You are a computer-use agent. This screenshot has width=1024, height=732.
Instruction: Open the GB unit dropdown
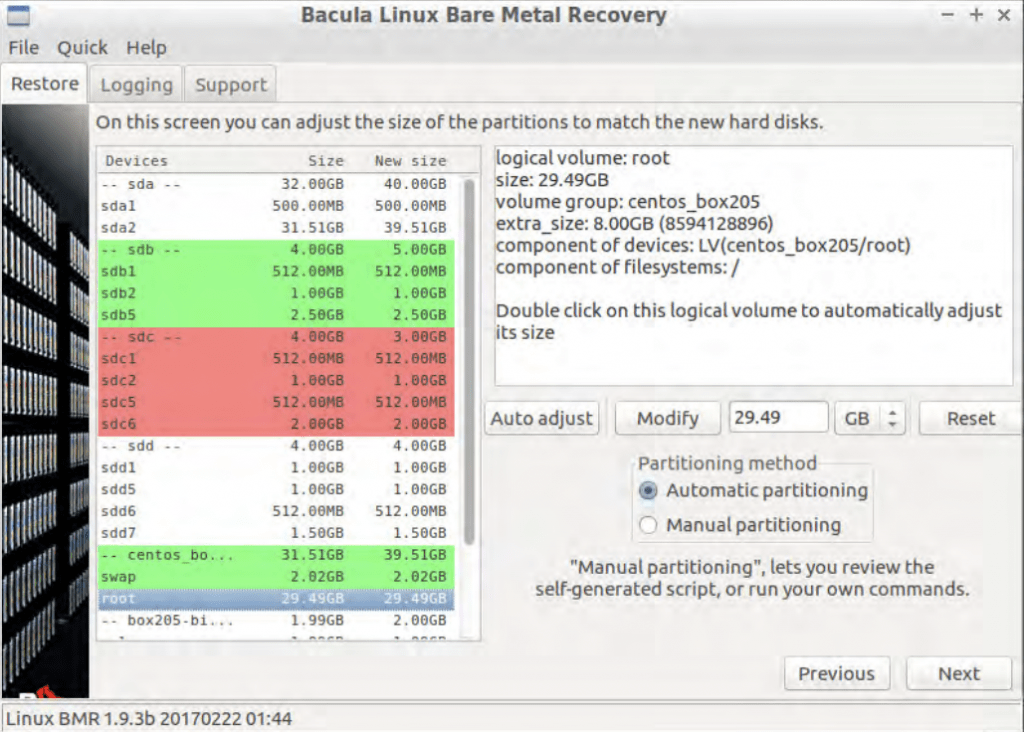click(869, 419)
